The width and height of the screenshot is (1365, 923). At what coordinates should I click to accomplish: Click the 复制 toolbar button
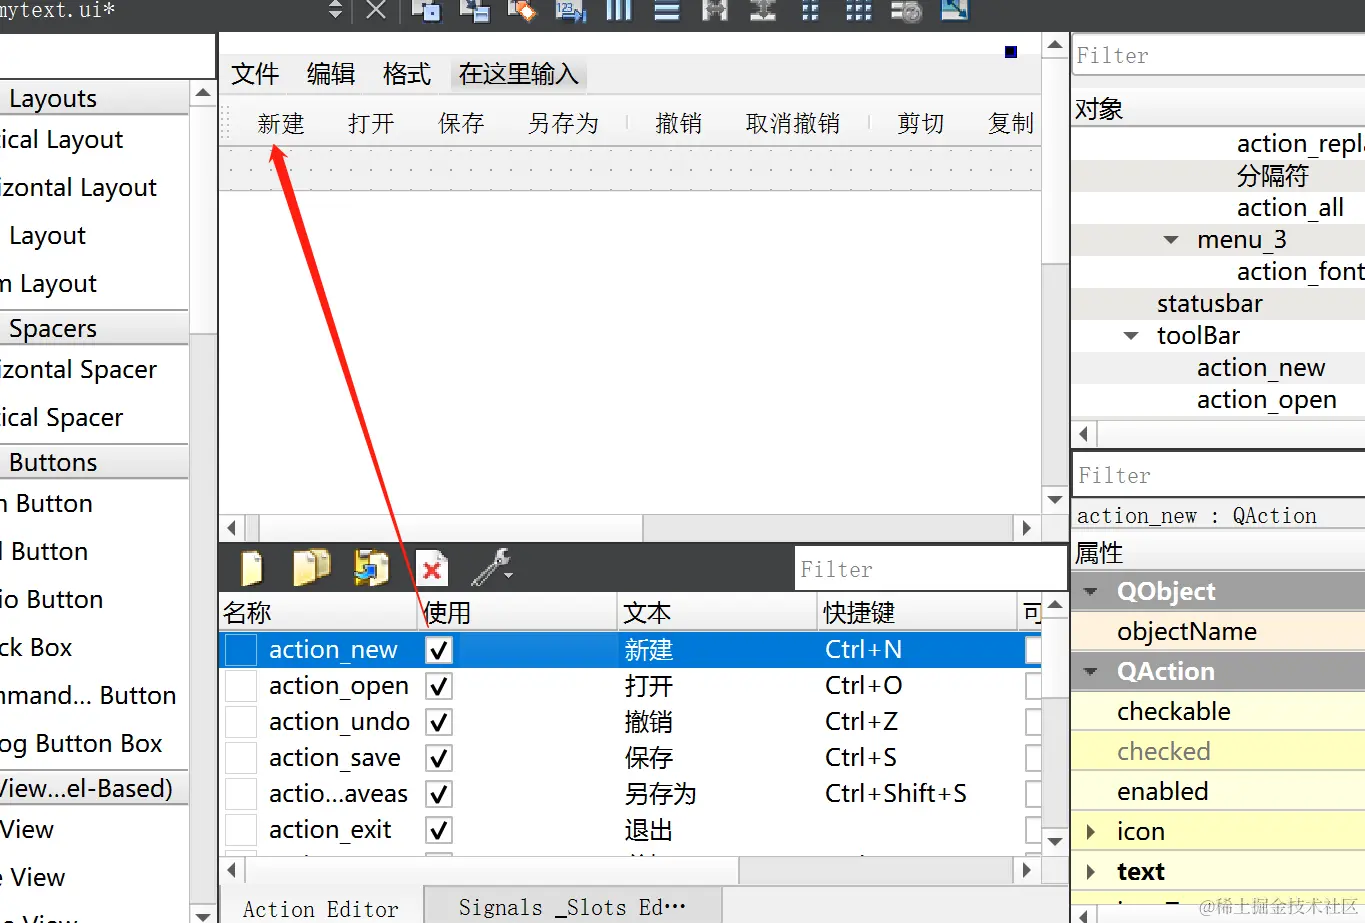tap(1010, 123)
